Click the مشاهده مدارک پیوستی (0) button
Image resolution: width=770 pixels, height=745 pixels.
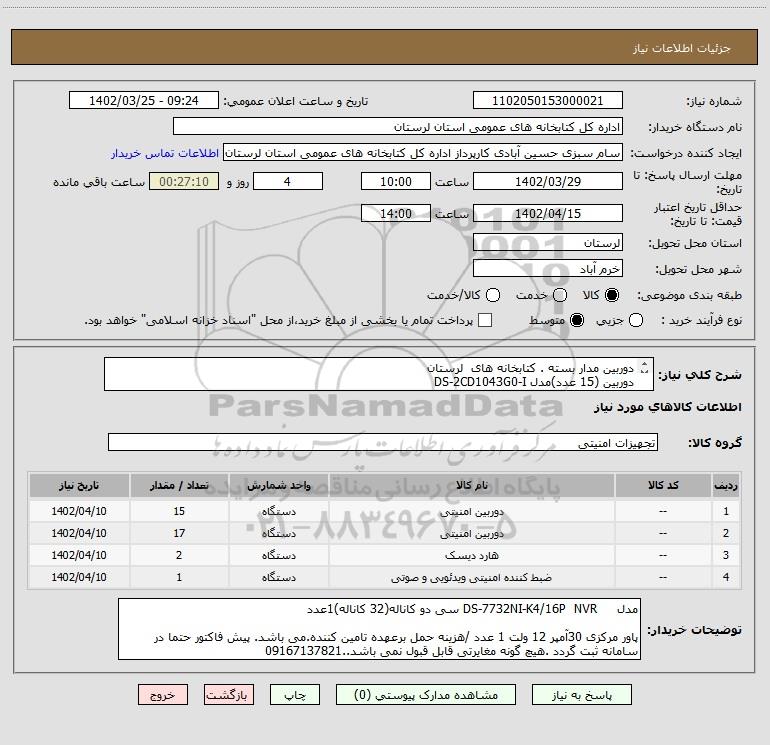click(x=426, y=695)
